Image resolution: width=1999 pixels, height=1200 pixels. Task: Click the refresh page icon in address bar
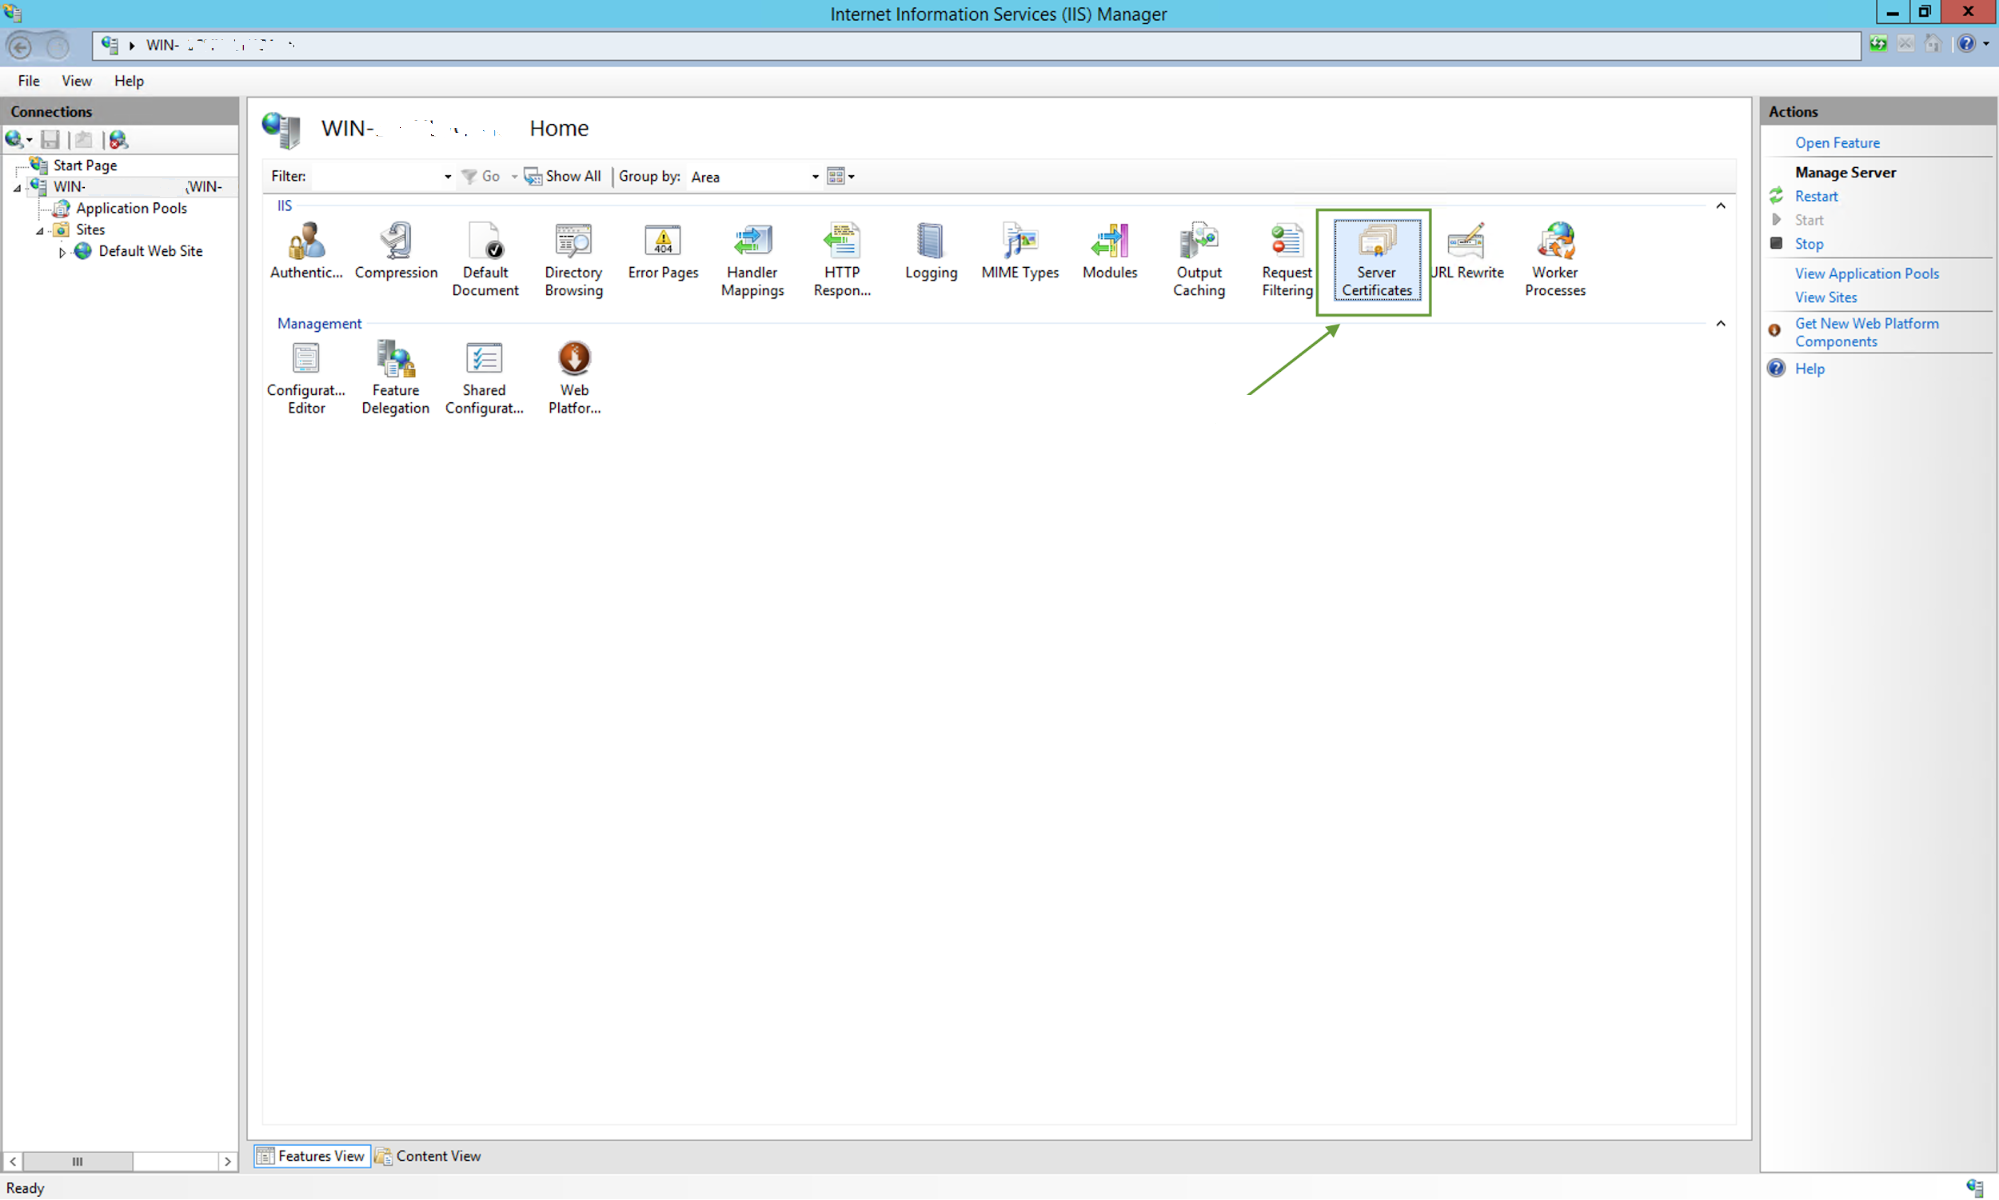click(x=1878, y=44)
